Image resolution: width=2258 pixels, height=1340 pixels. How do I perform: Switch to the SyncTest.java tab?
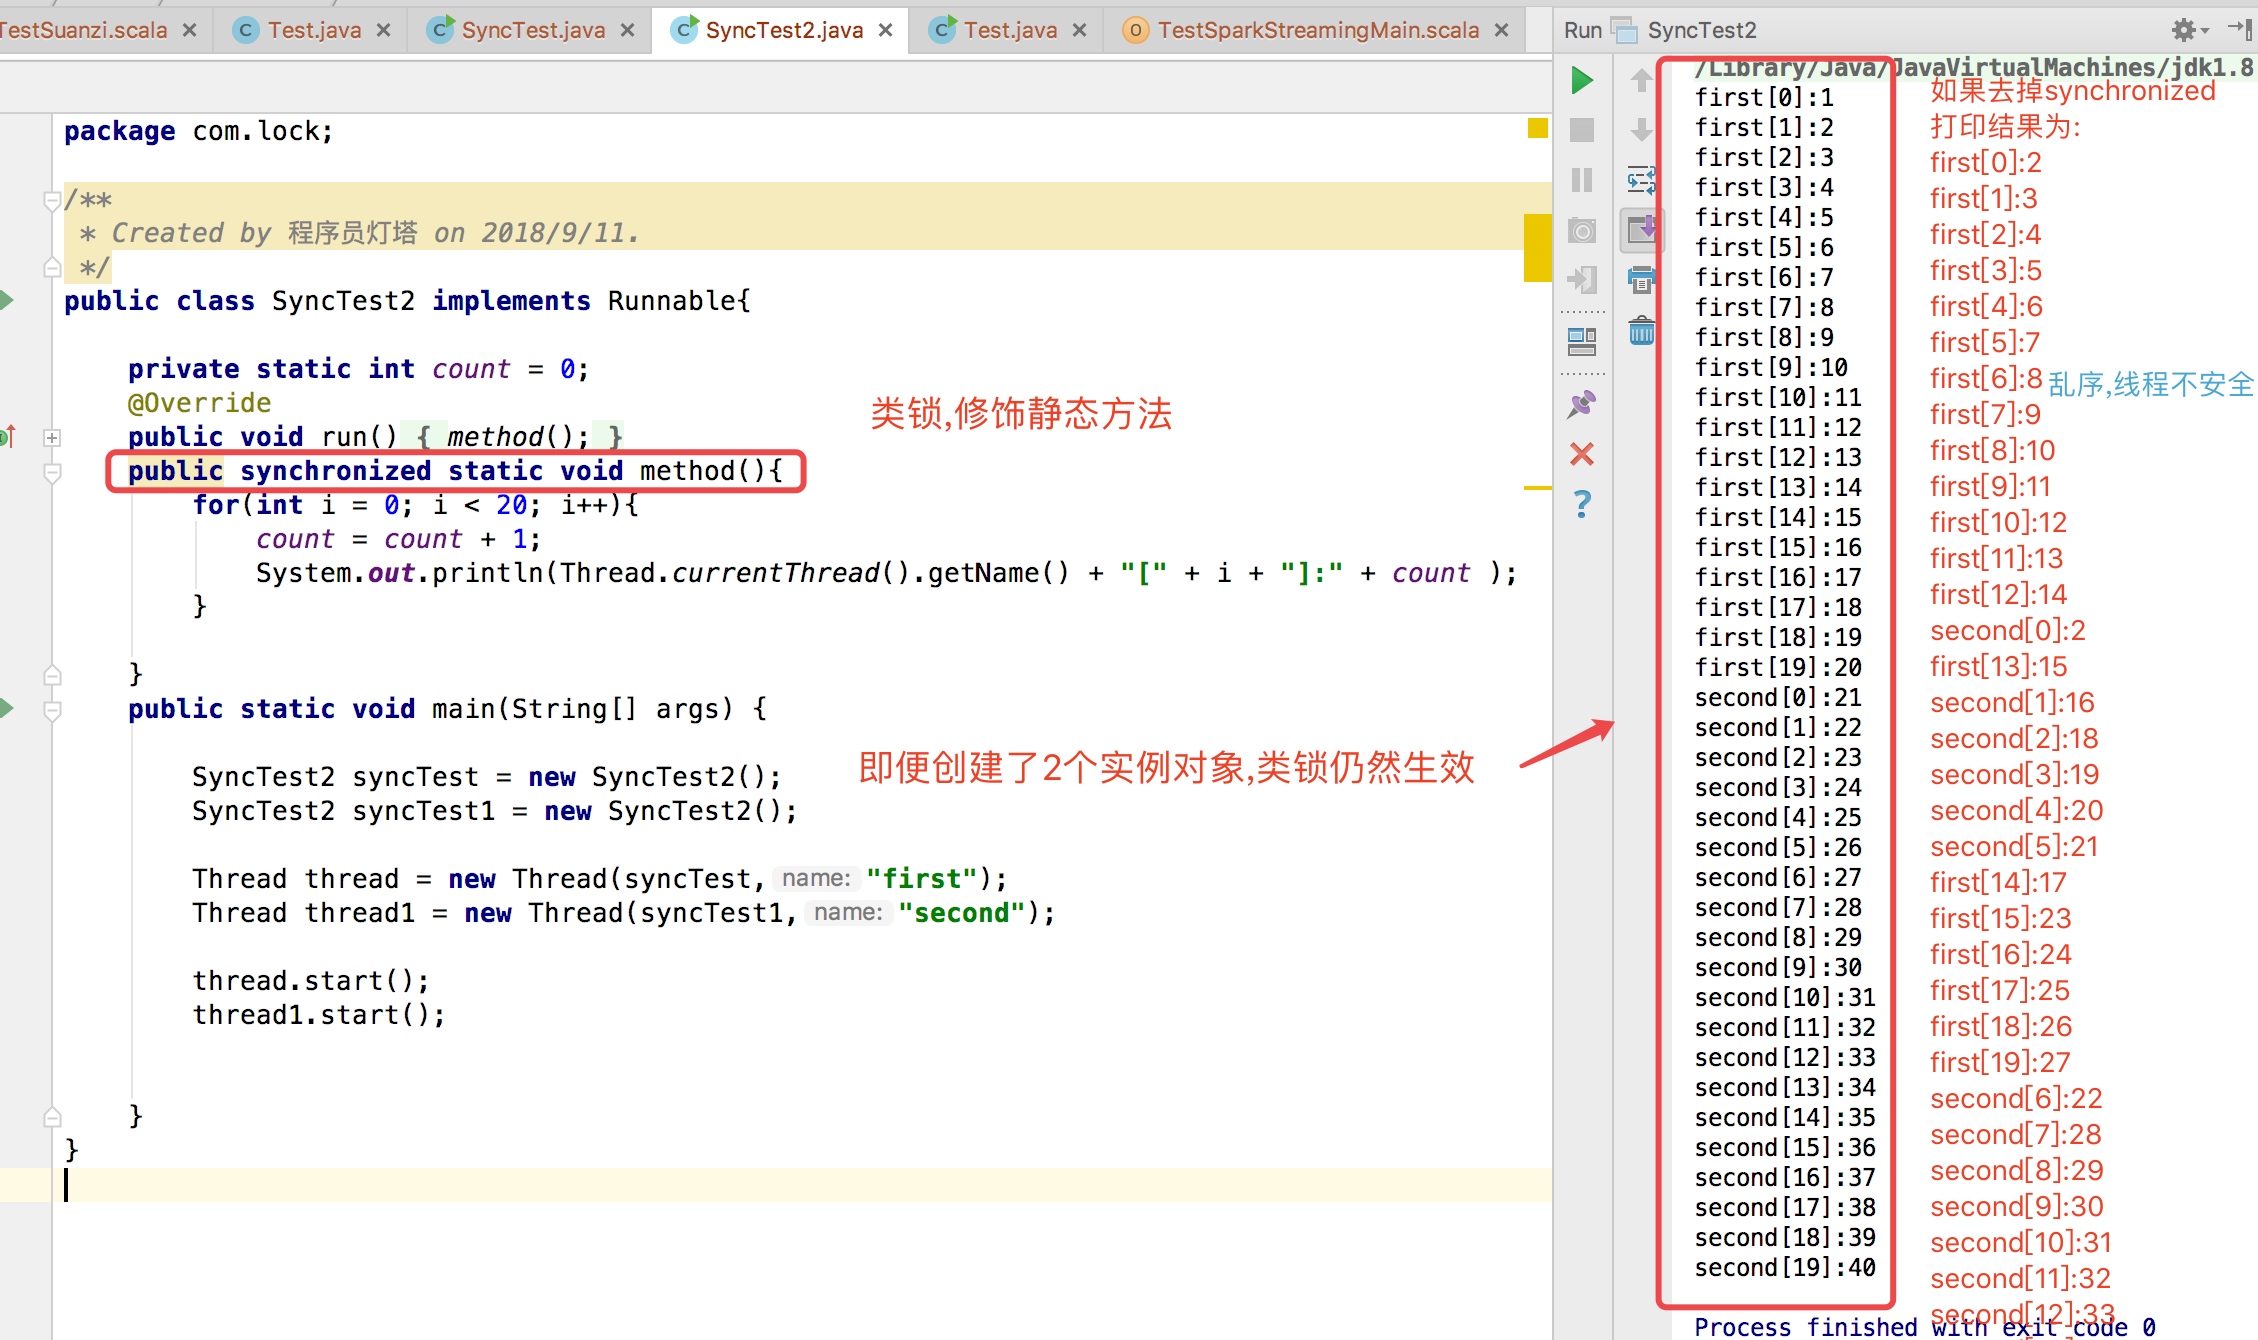(532, 30)
